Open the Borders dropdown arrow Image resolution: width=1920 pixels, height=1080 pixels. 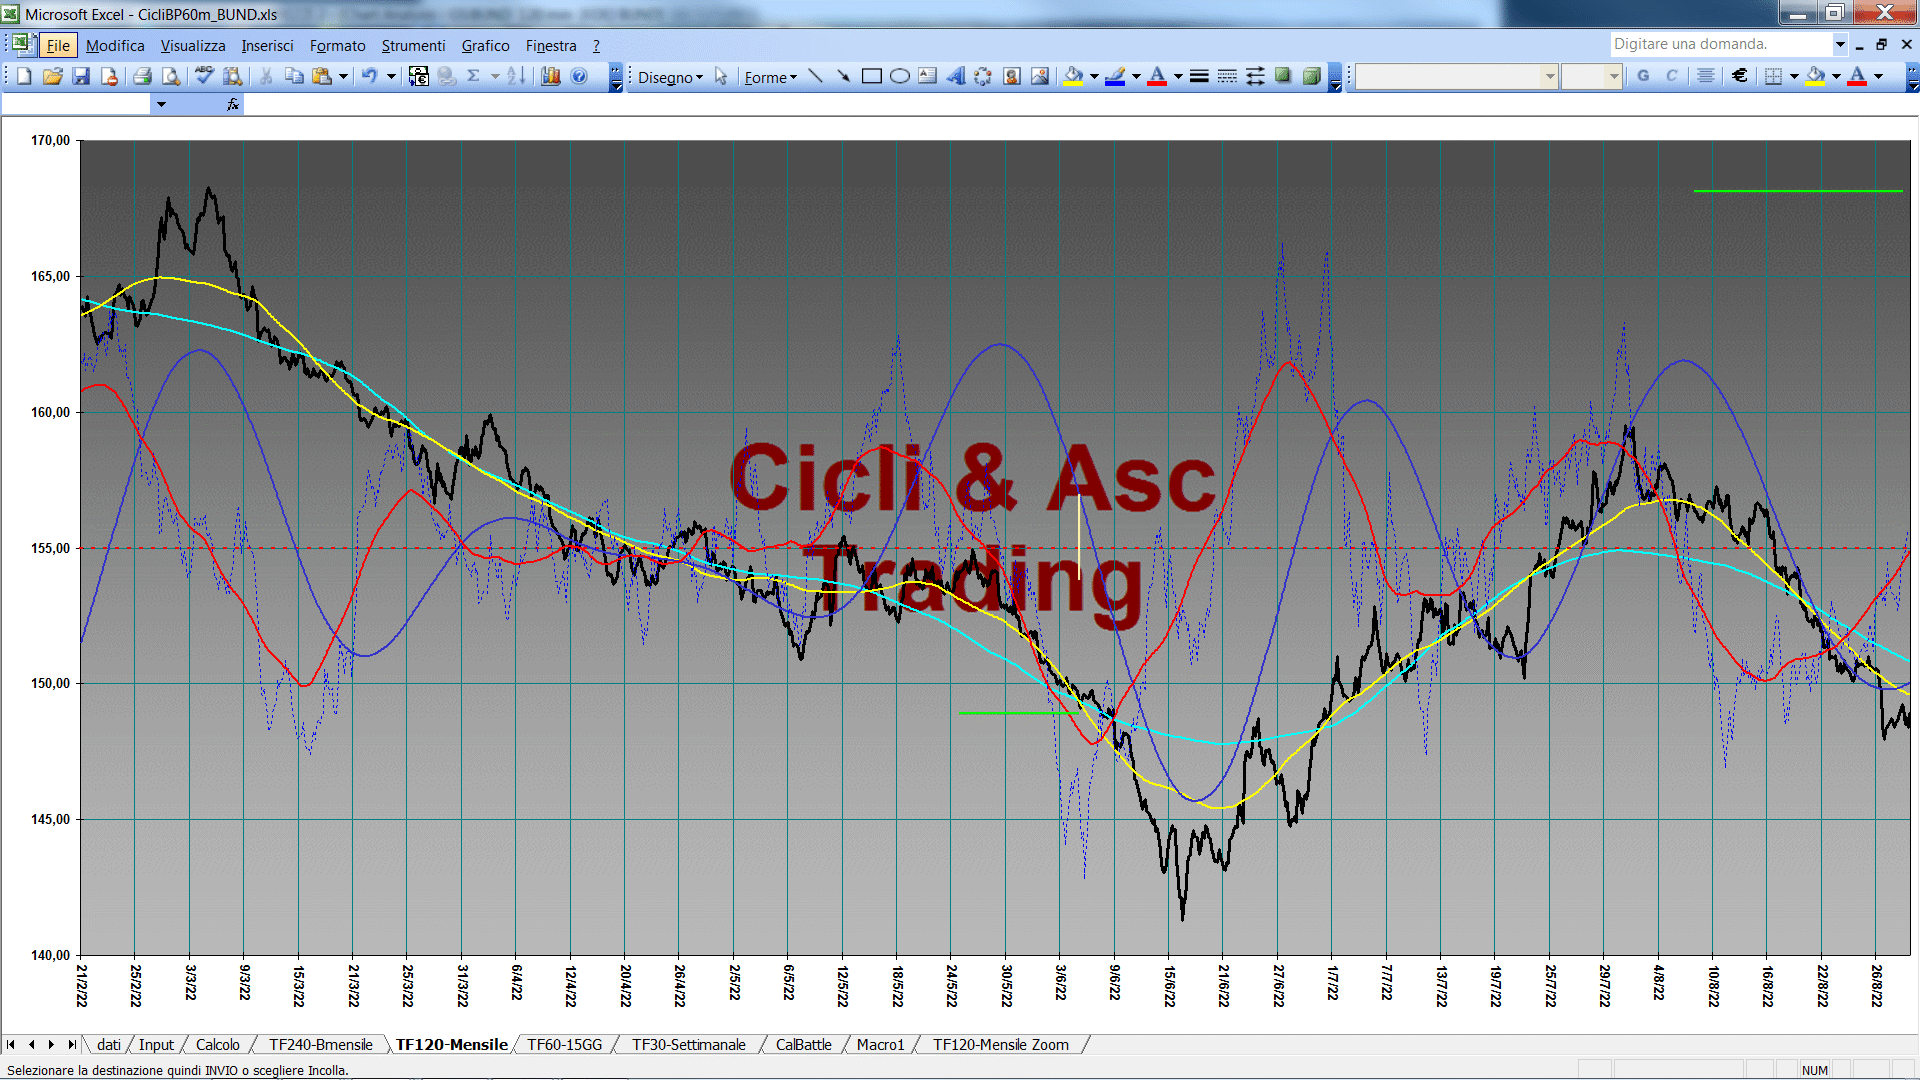pyautogui.click(x=1794, y=76)
